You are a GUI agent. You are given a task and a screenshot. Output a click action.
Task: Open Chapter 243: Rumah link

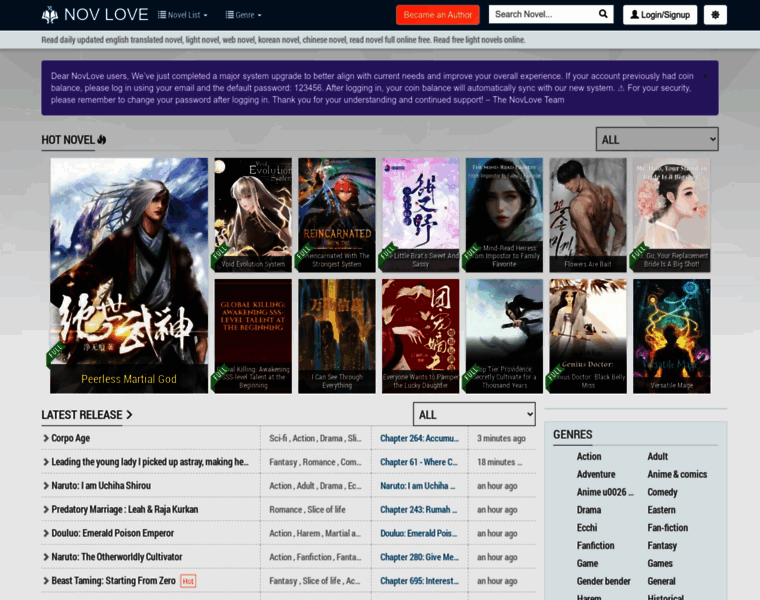point(419,509)
